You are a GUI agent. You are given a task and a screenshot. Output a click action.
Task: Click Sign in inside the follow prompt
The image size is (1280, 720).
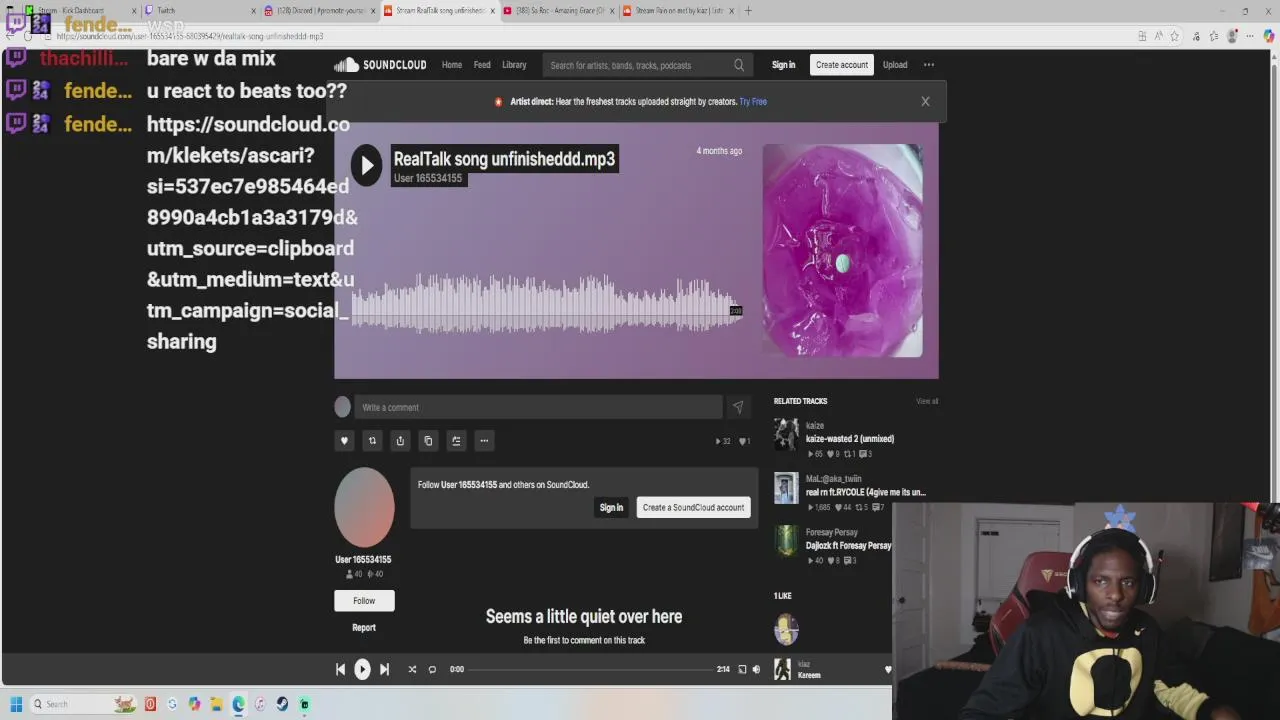pyautogui.click(x=611, y=508)
